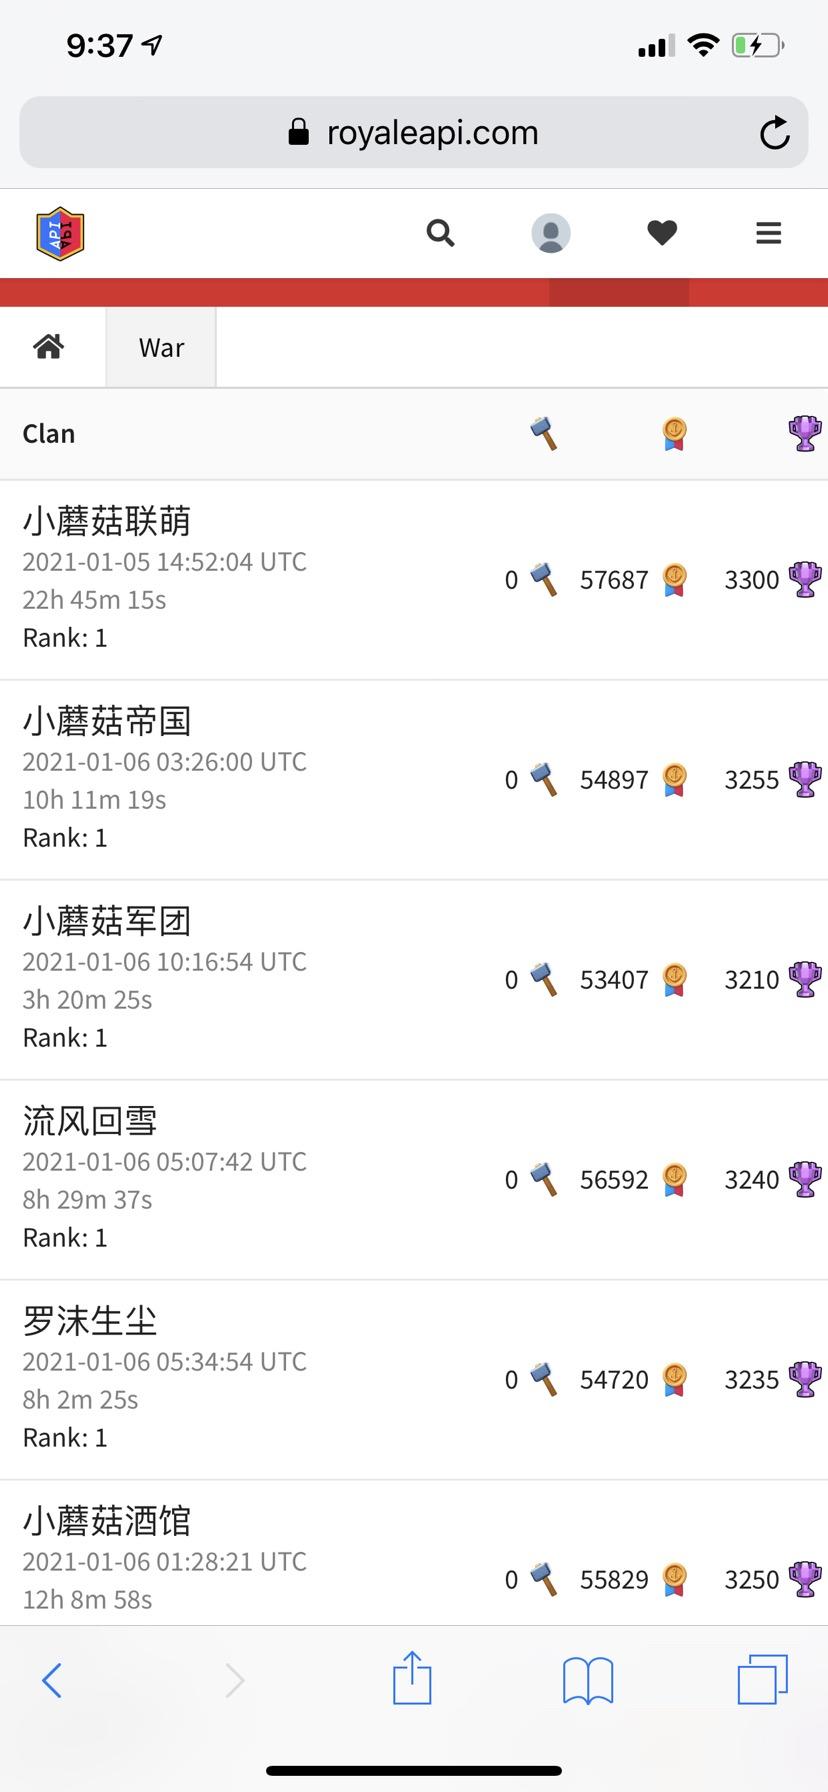Open clan 小蘑菇帝国

107,721
